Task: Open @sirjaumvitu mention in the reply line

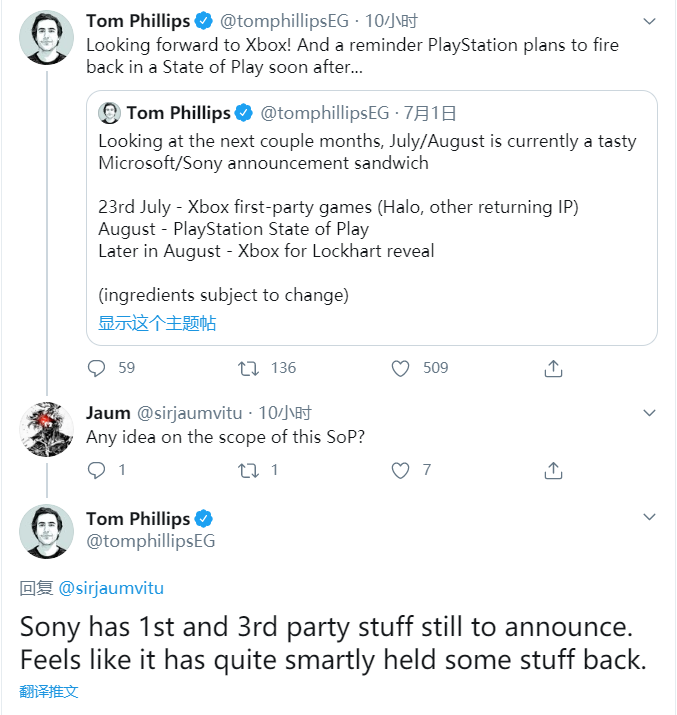Action: click(x=110, y=588)
